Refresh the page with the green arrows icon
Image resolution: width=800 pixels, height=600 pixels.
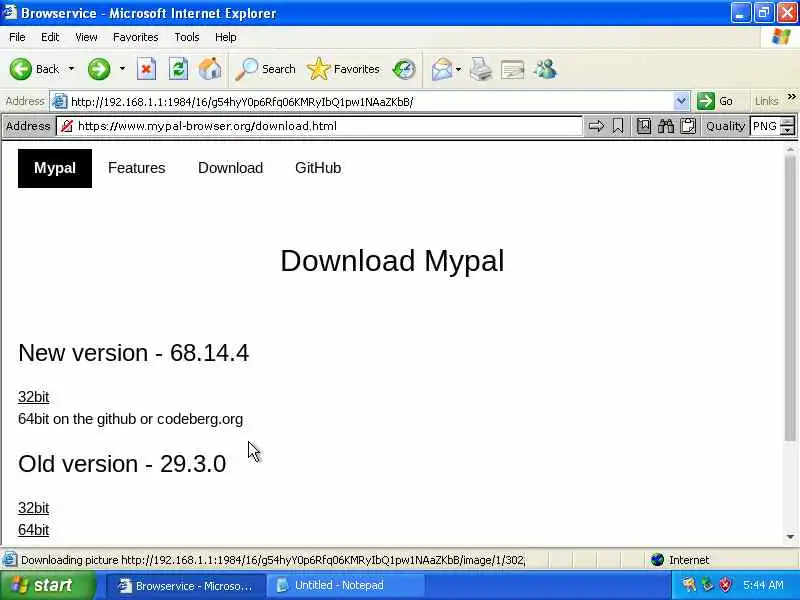point(178,69)
